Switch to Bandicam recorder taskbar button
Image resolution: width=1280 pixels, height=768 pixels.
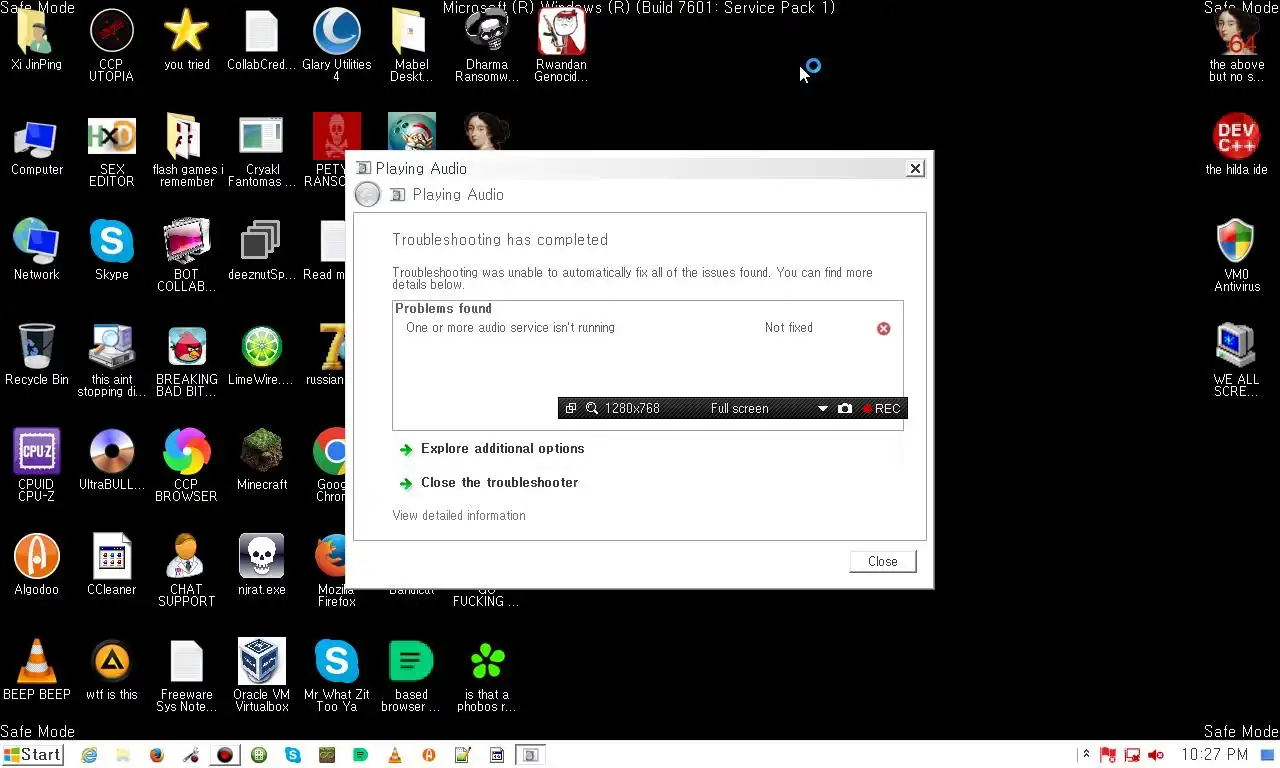click(x=225, y=755)
